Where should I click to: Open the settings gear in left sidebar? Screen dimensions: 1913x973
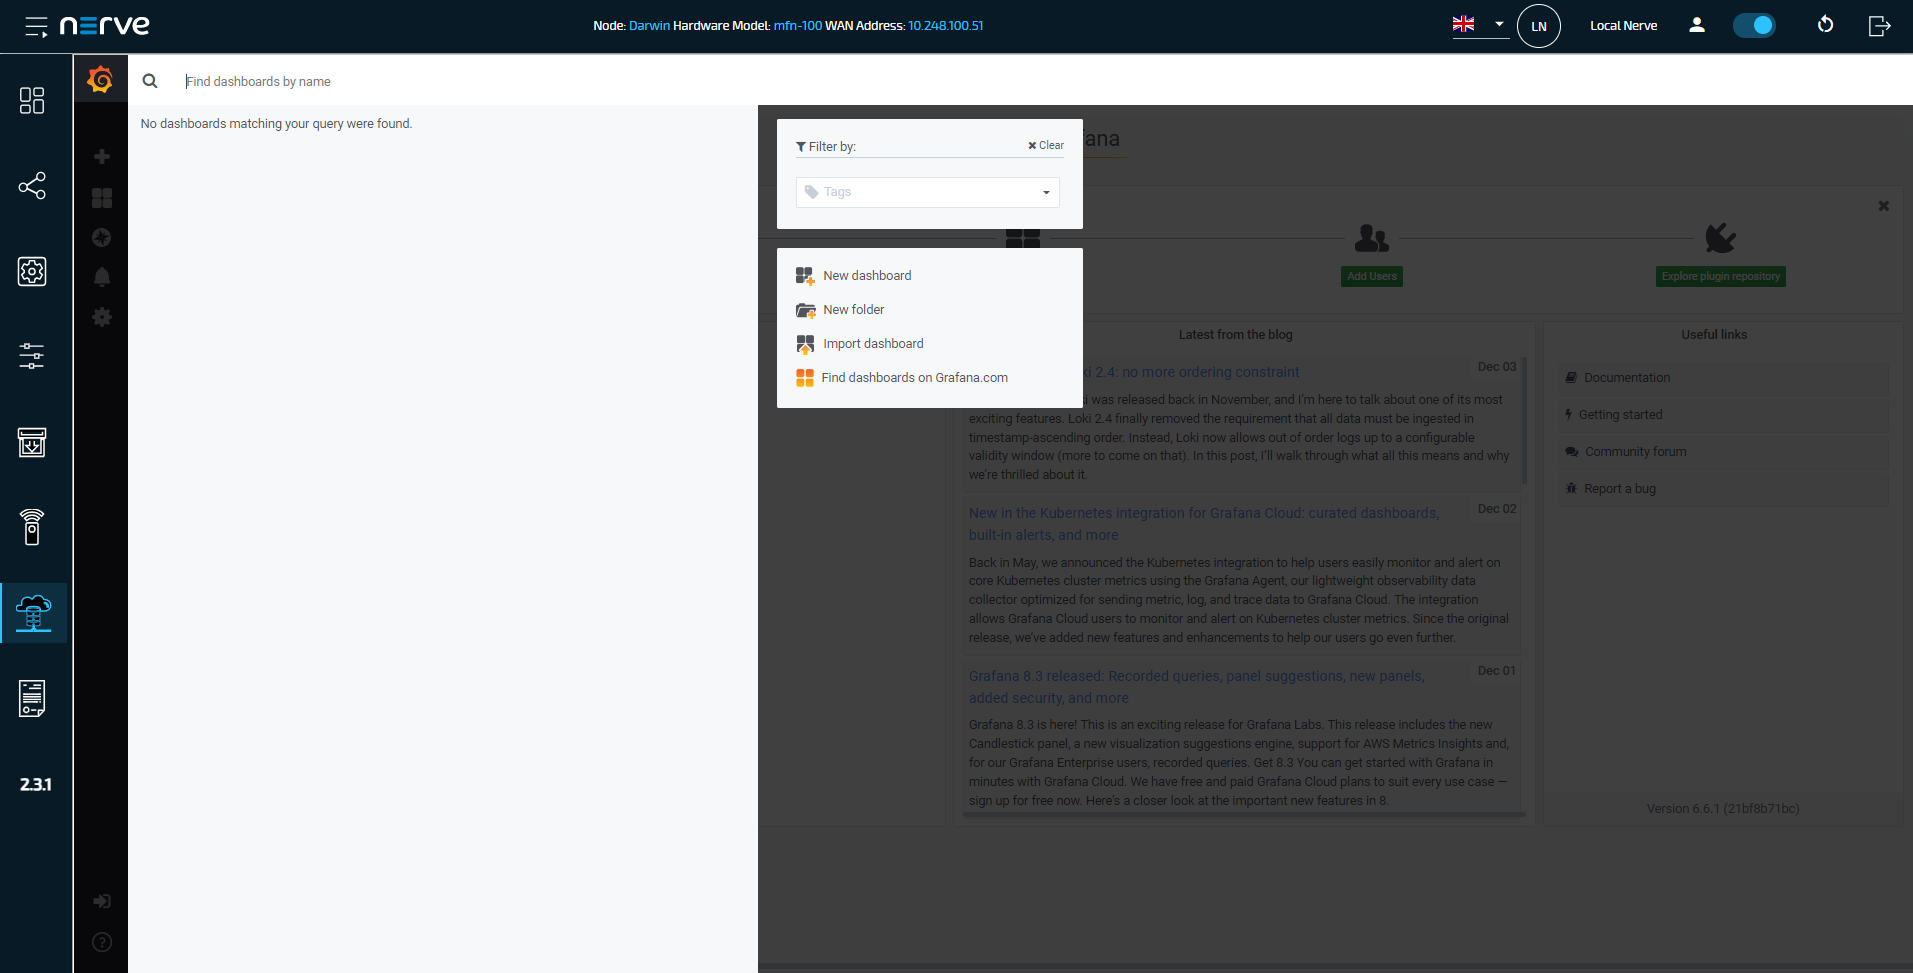click(33, 271)
